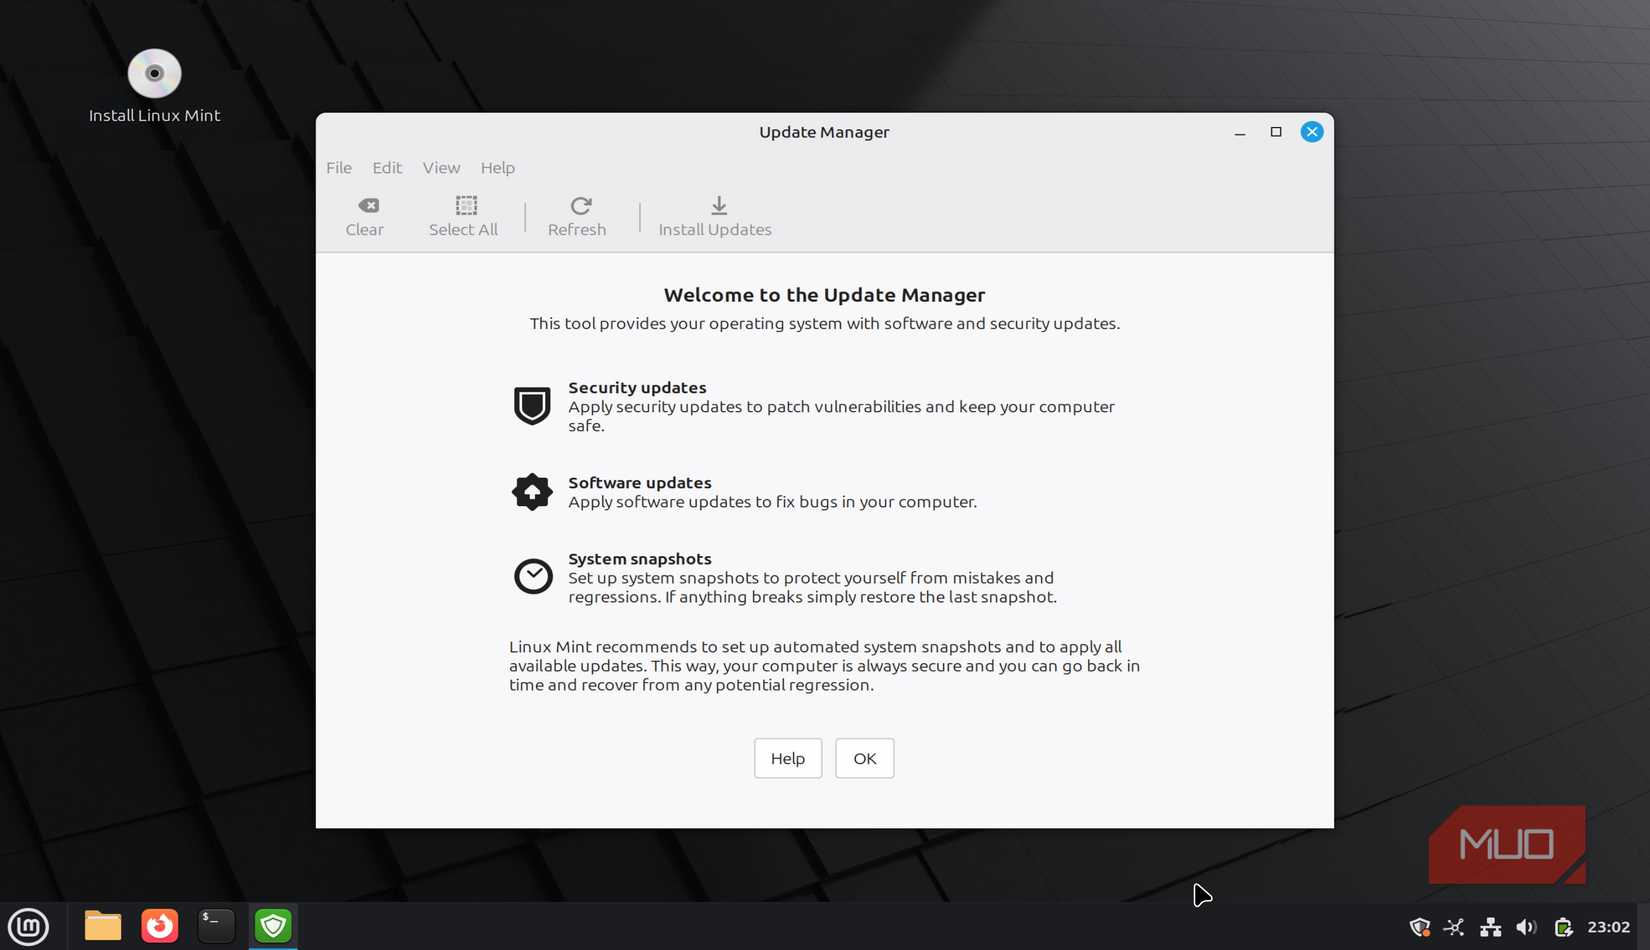Adjust volume via the speaker tray icon
The height and width of the screenshot is (950, 1650).
point(1526,926)
